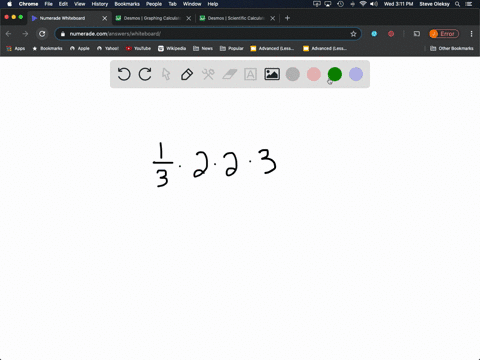Open the File menu

point(49,4)
